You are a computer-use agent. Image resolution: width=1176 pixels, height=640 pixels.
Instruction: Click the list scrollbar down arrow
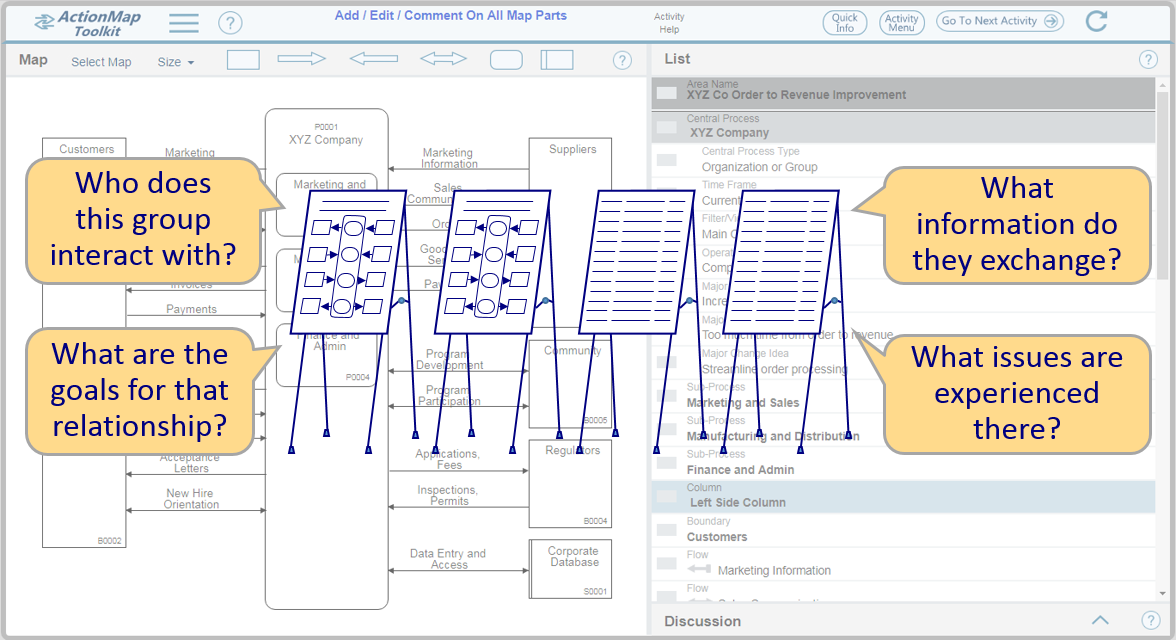tap(1162, 593)
